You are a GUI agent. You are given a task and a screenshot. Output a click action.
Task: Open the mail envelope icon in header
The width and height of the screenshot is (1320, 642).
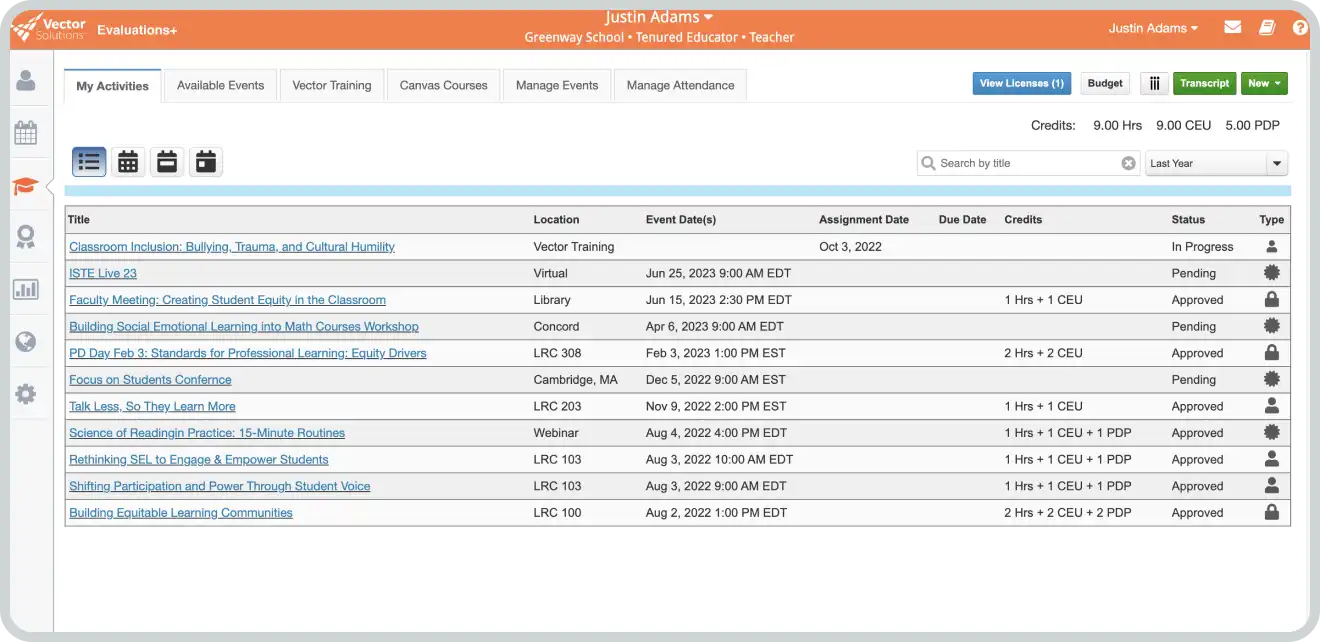coord(1233,28)
